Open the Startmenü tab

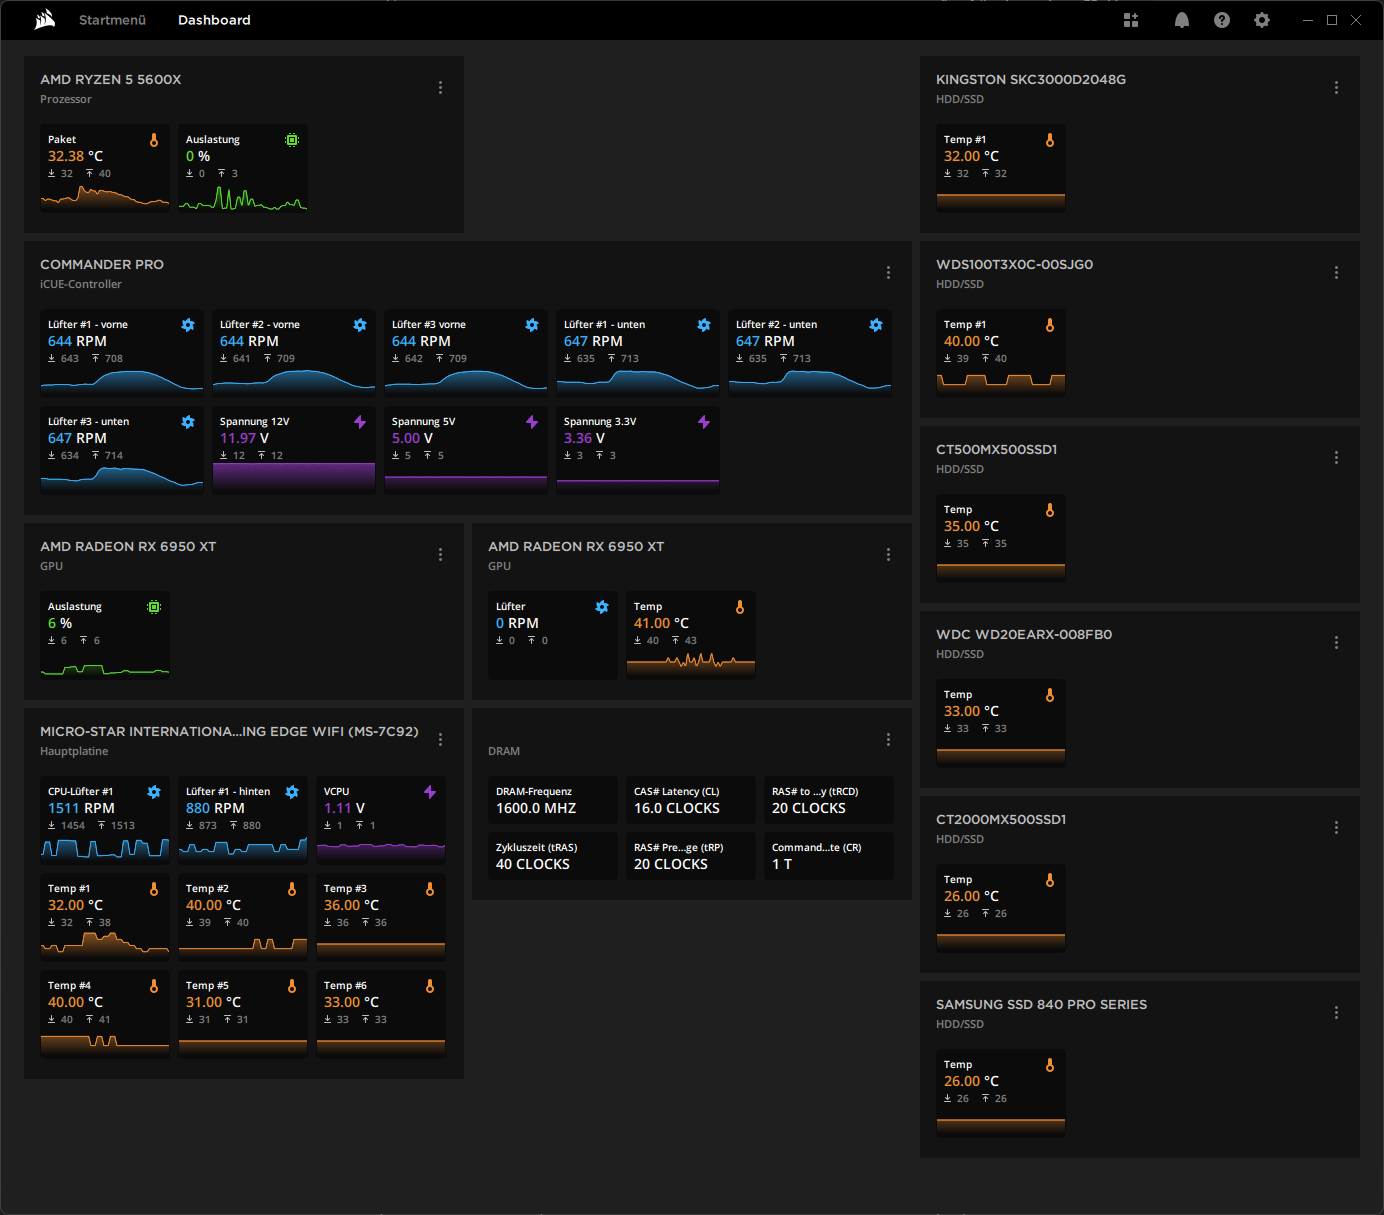(x=112, y=20)
